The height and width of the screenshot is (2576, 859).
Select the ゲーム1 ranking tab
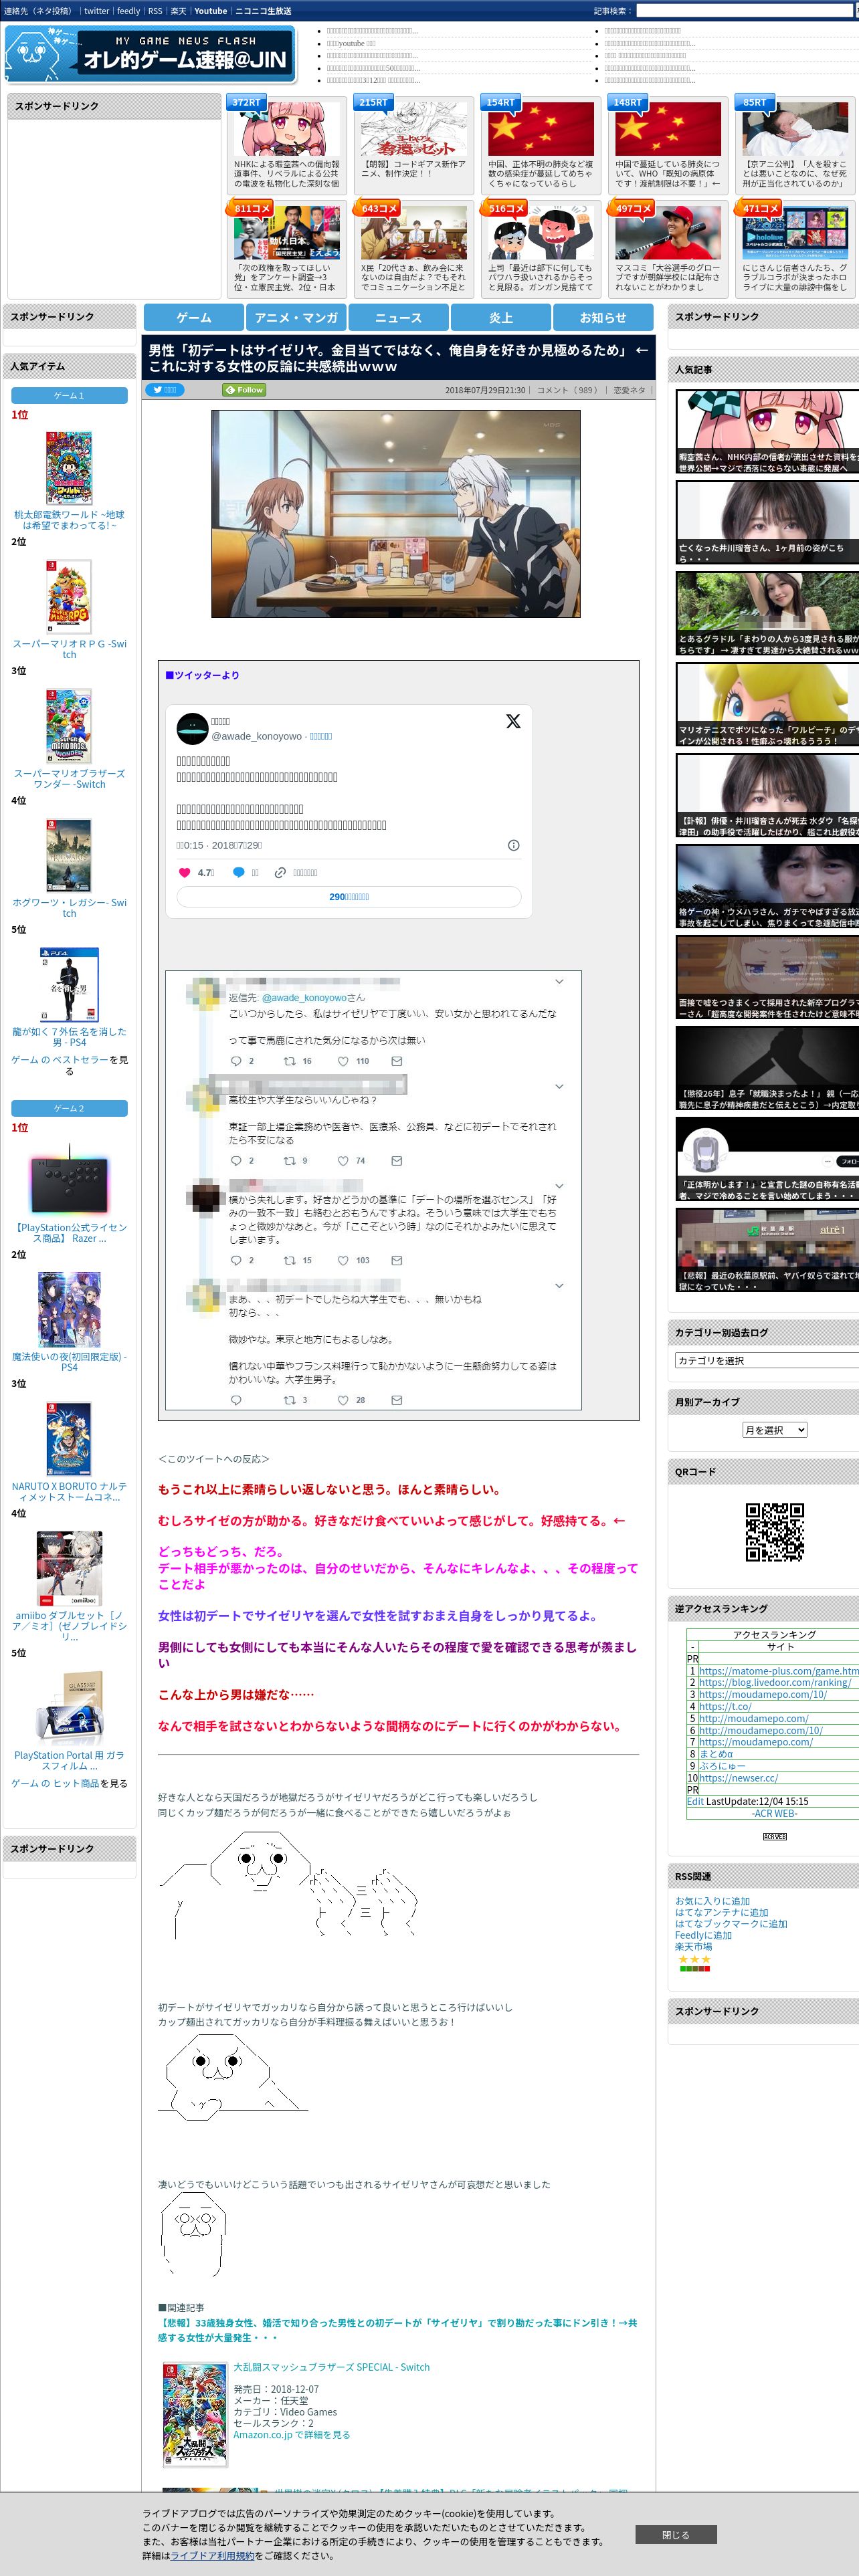(x=69, y=396)
